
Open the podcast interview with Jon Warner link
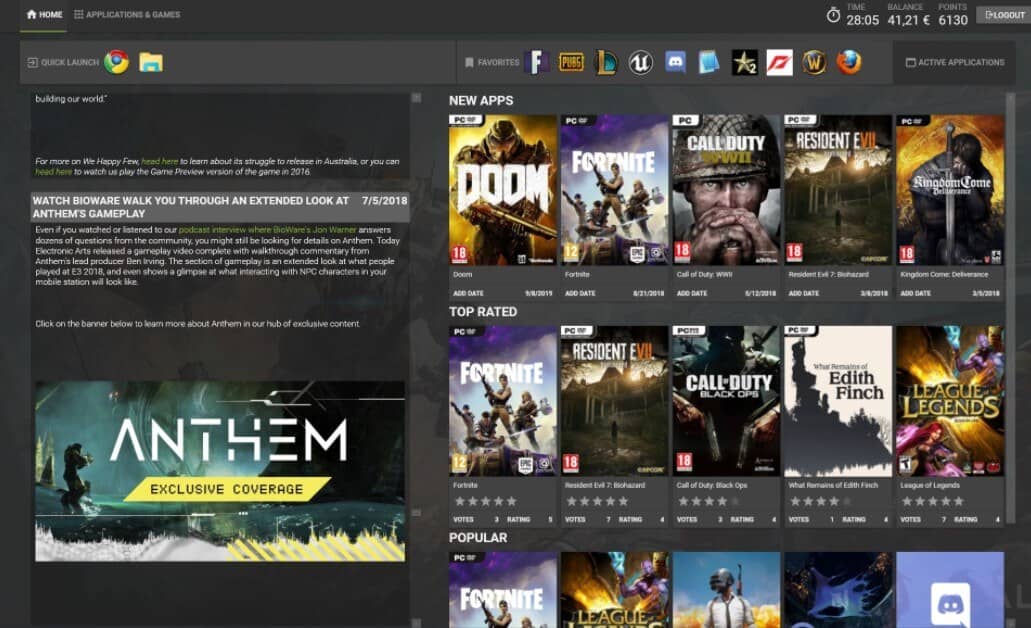pyautogui.click(x=268, y=229)
